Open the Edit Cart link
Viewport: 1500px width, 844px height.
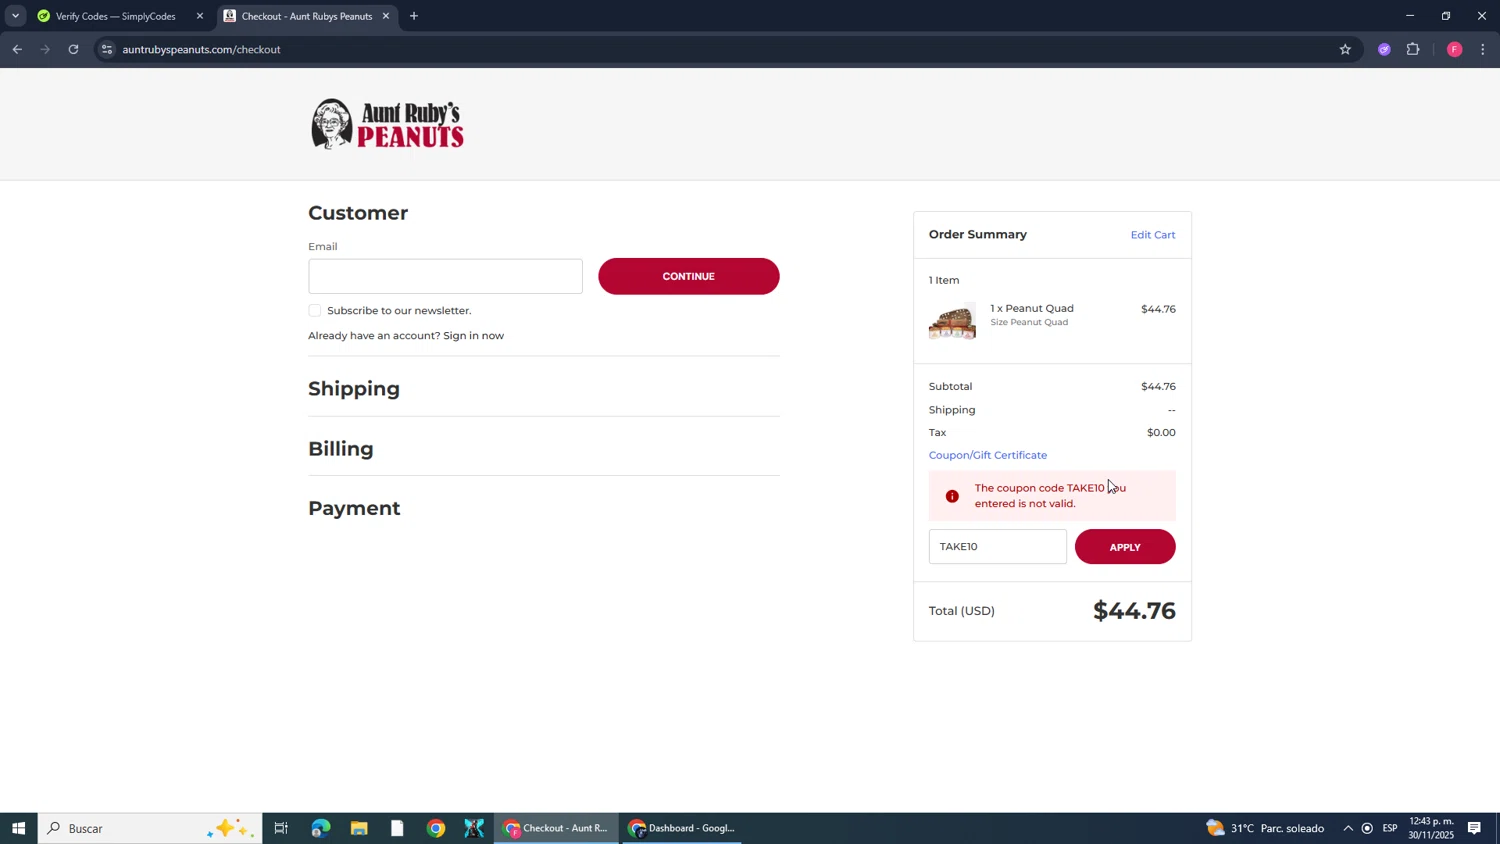pyautogui.click(x=1153, y=235)
